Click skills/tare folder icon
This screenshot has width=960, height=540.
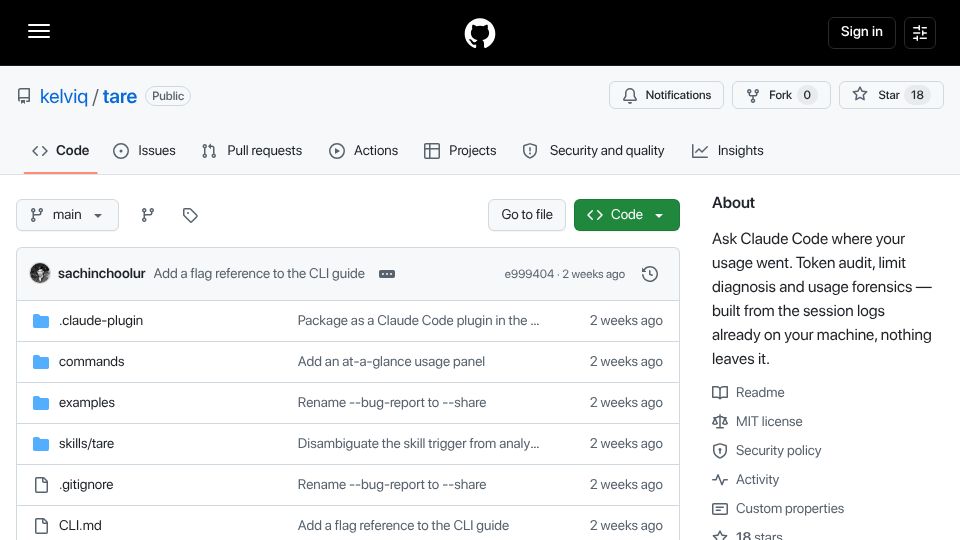pos(41,444)
